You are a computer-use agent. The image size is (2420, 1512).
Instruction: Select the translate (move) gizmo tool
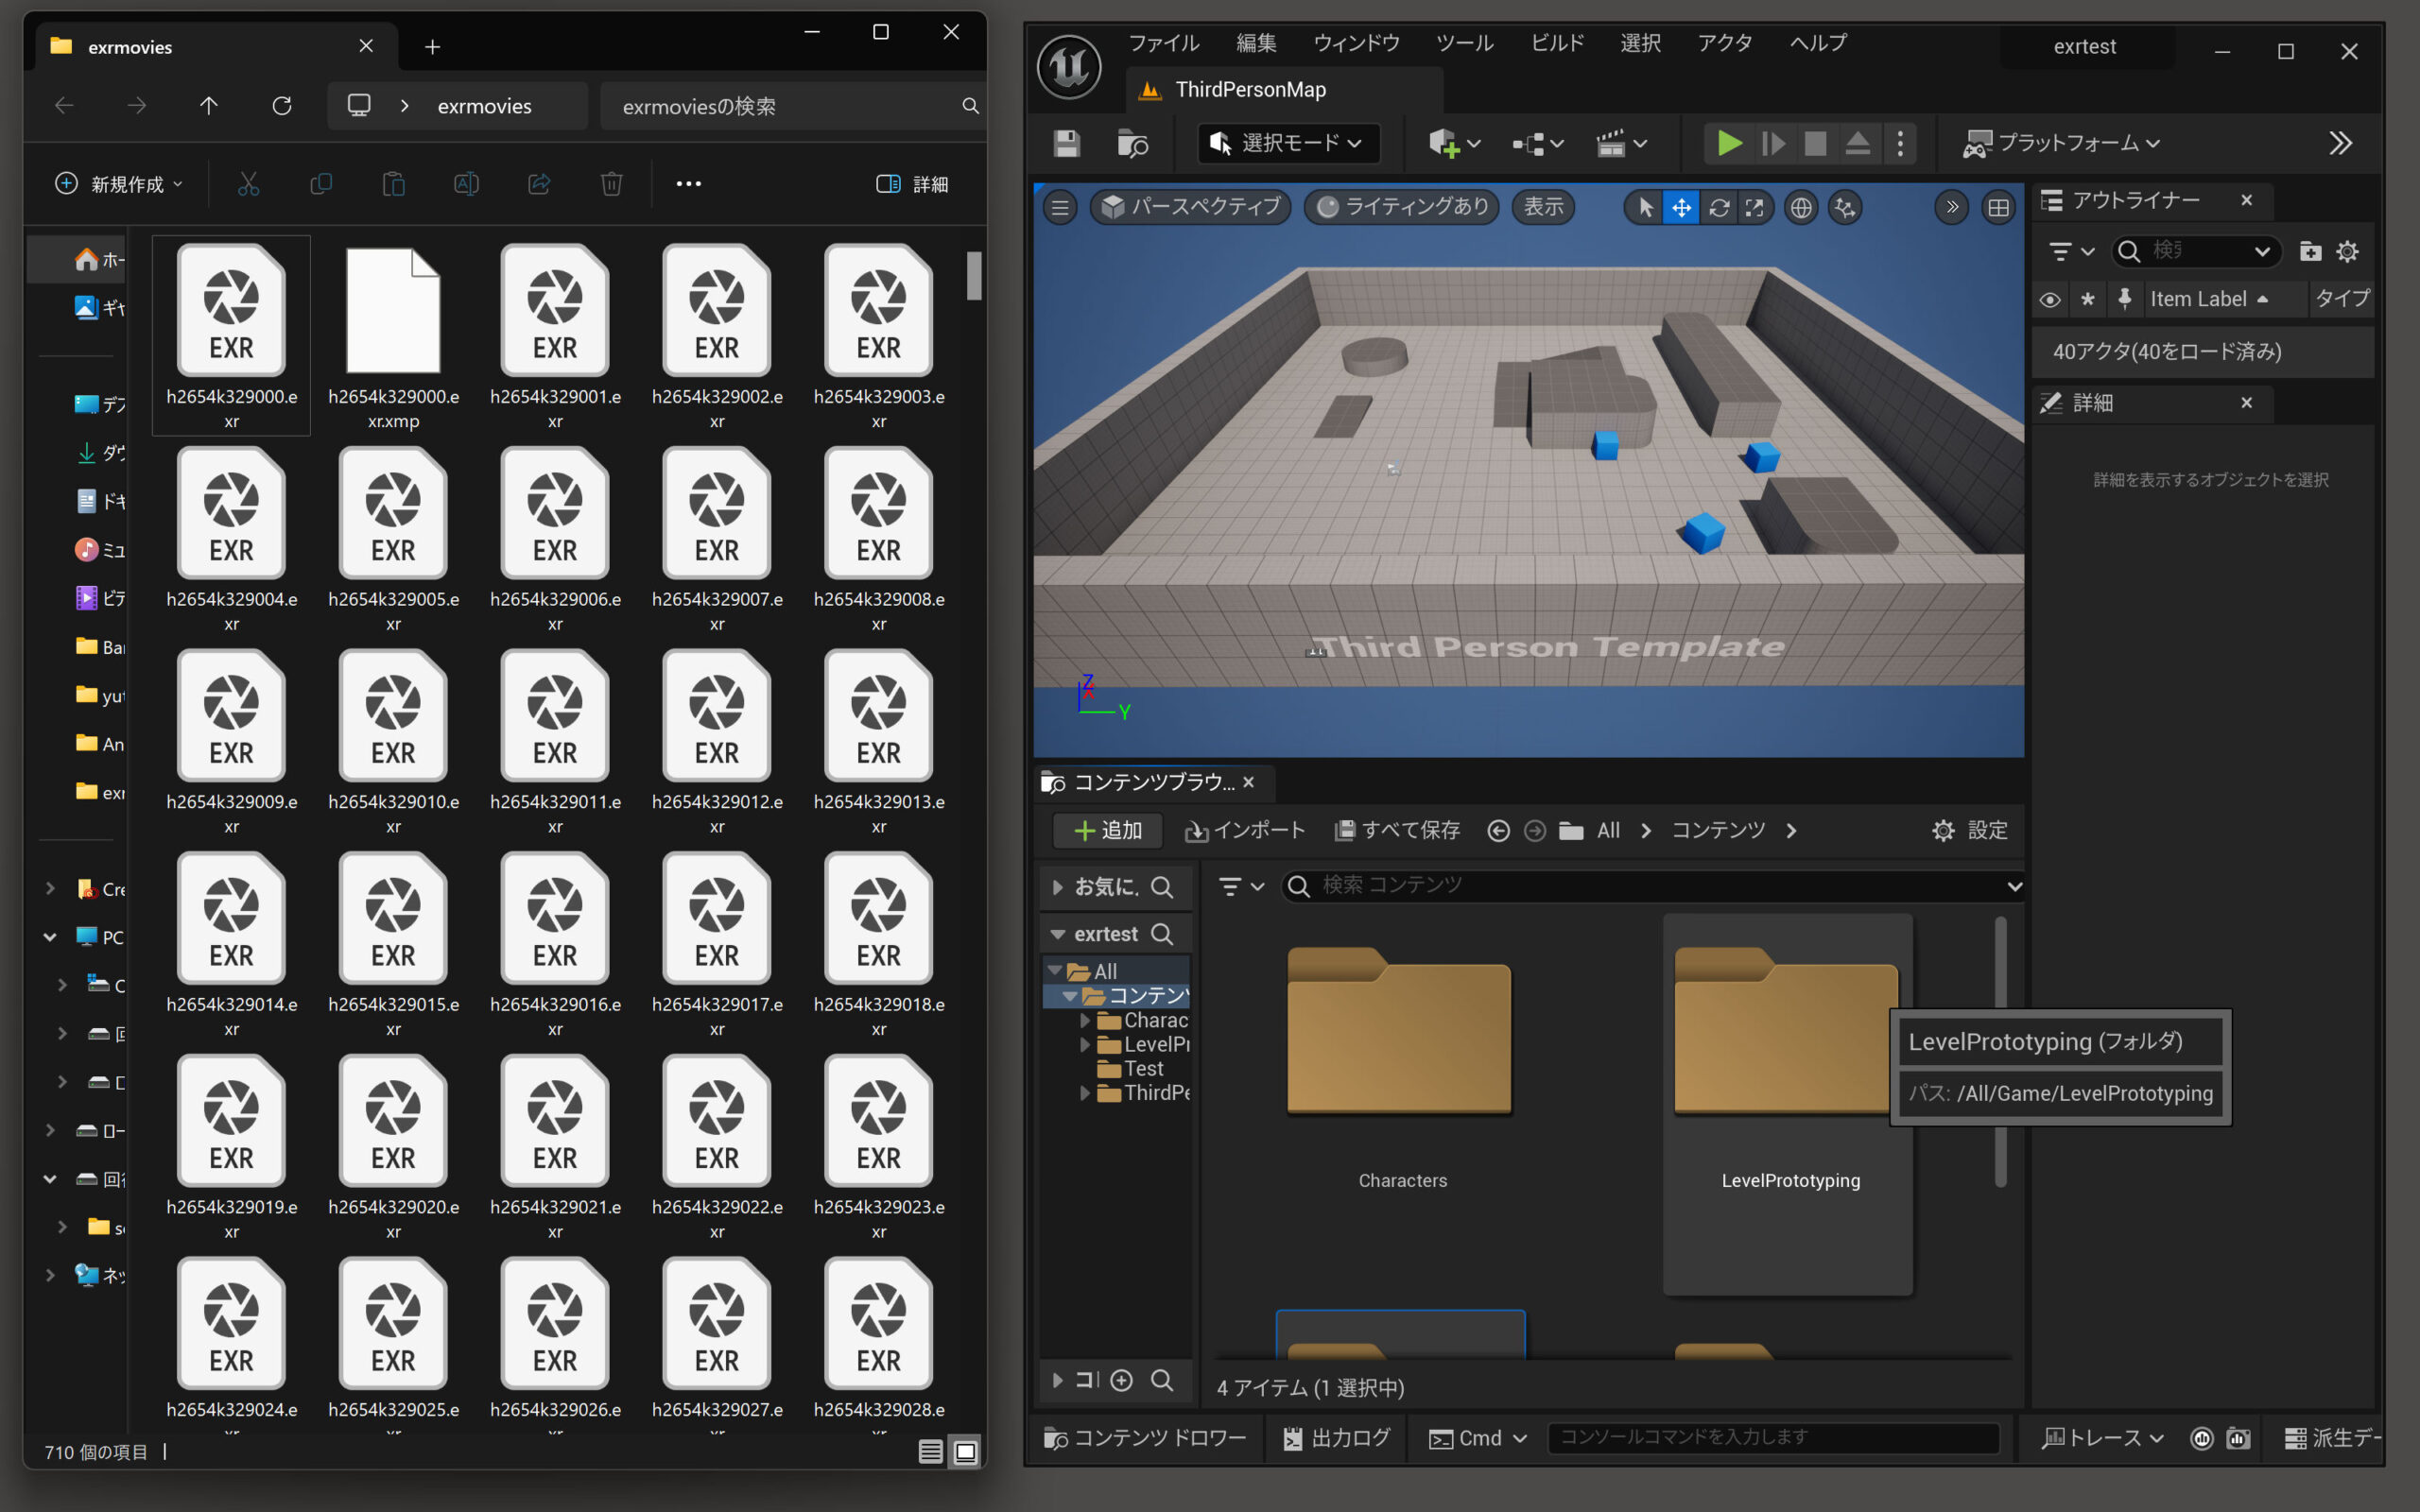[1681, 208]
